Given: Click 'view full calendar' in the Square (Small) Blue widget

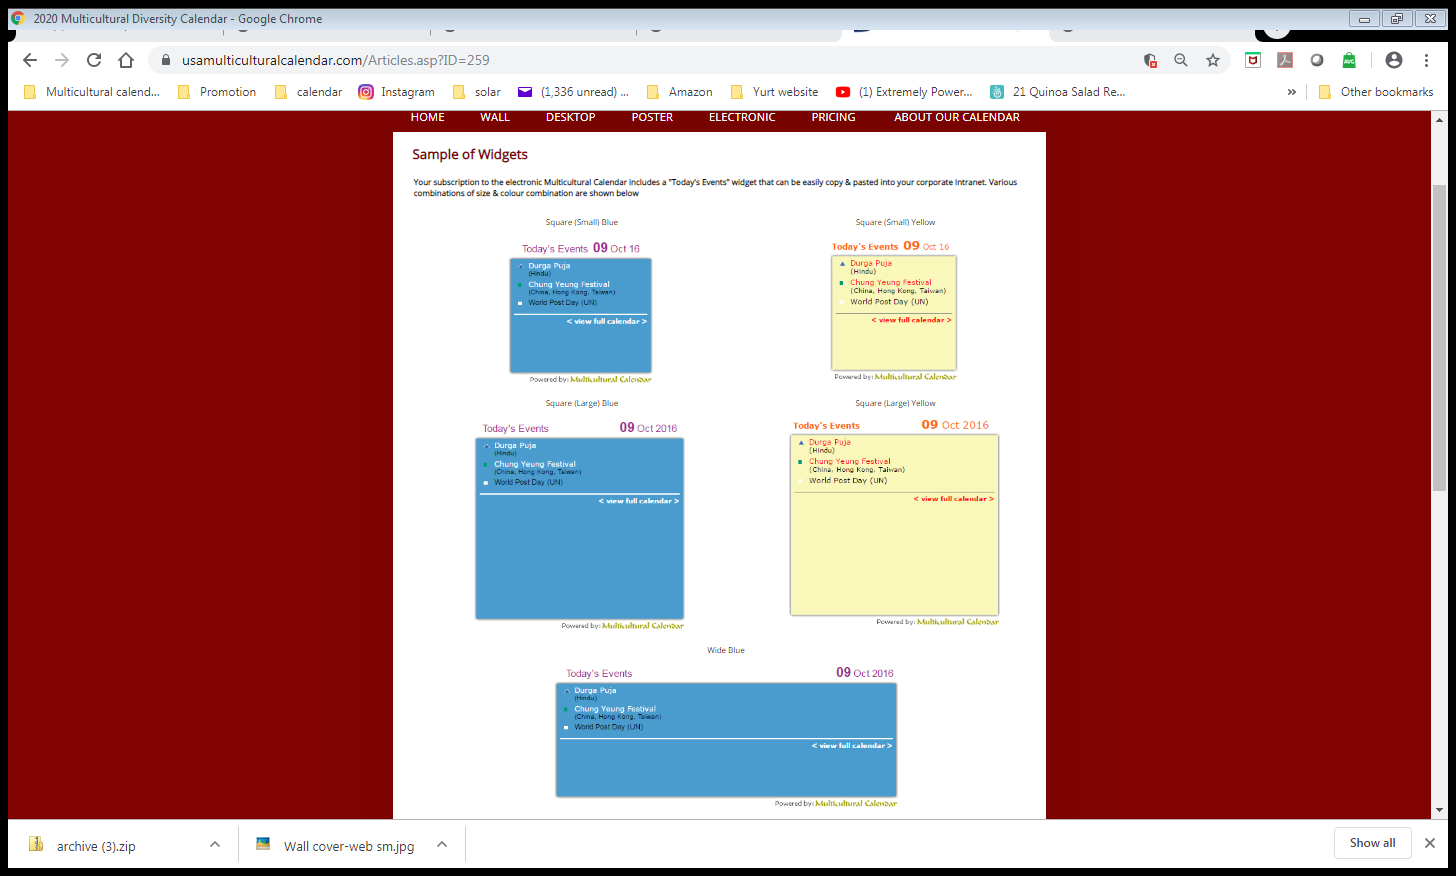Looking at the screenshot, I should click(607, 322).
